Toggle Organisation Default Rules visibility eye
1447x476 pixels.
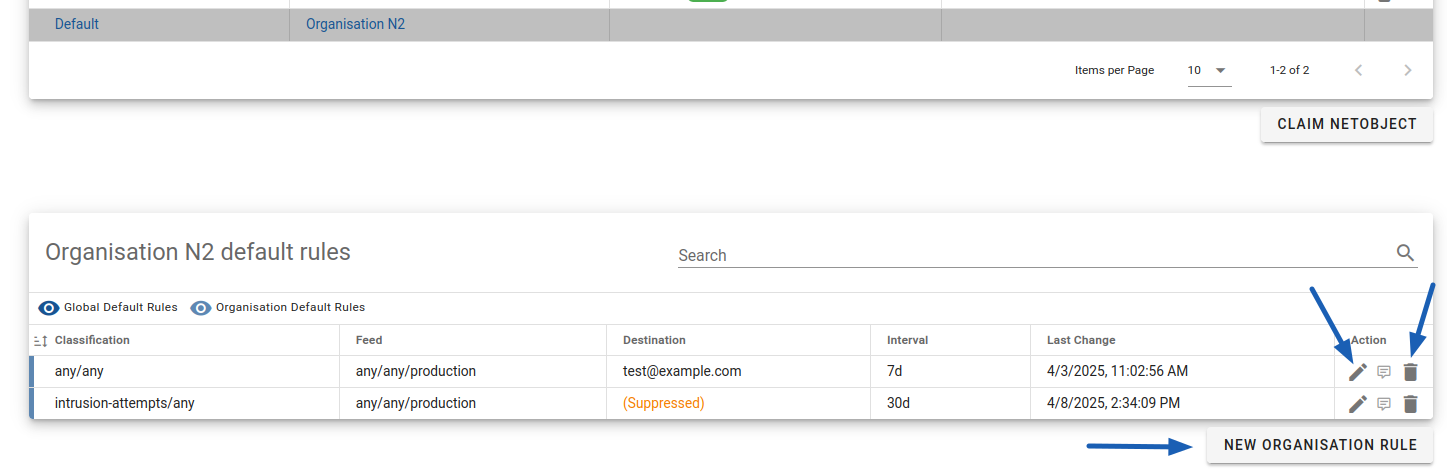pyautogui.click(x=201, y=308)
